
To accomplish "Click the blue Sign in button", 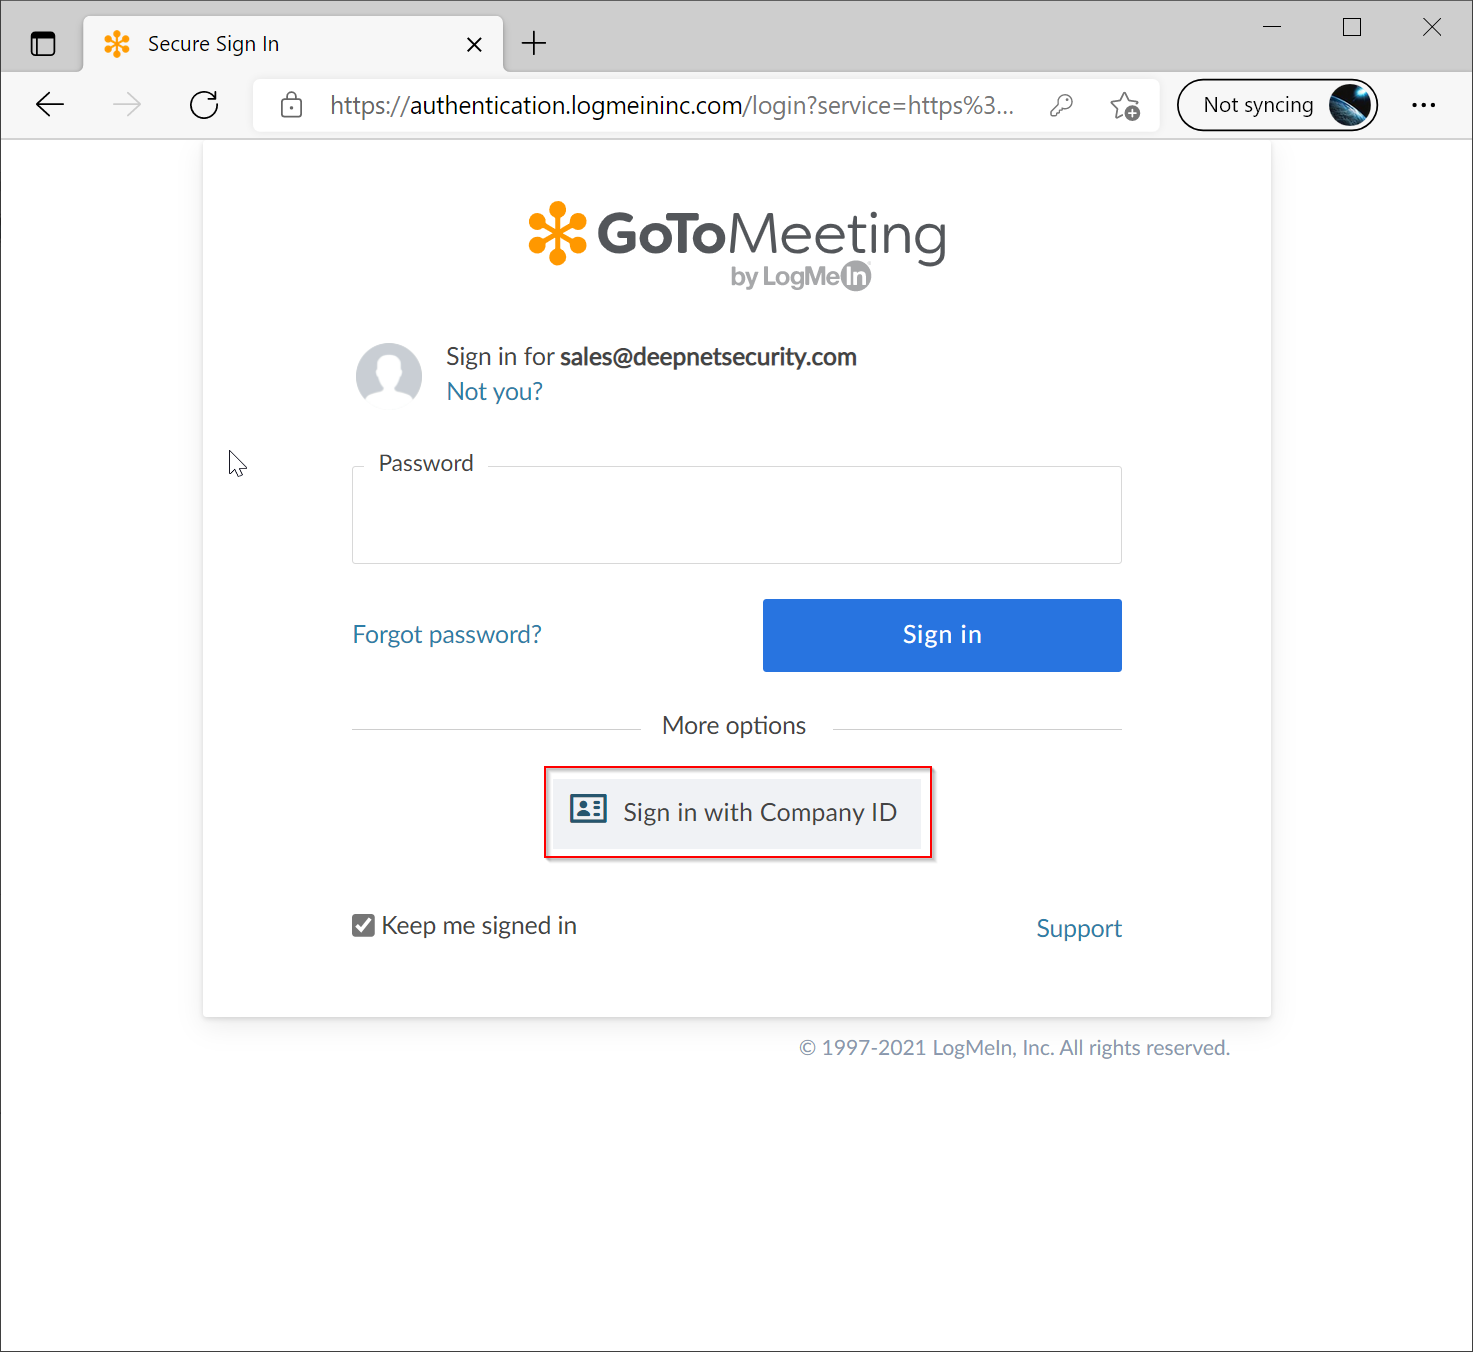I will coord(941,635).
